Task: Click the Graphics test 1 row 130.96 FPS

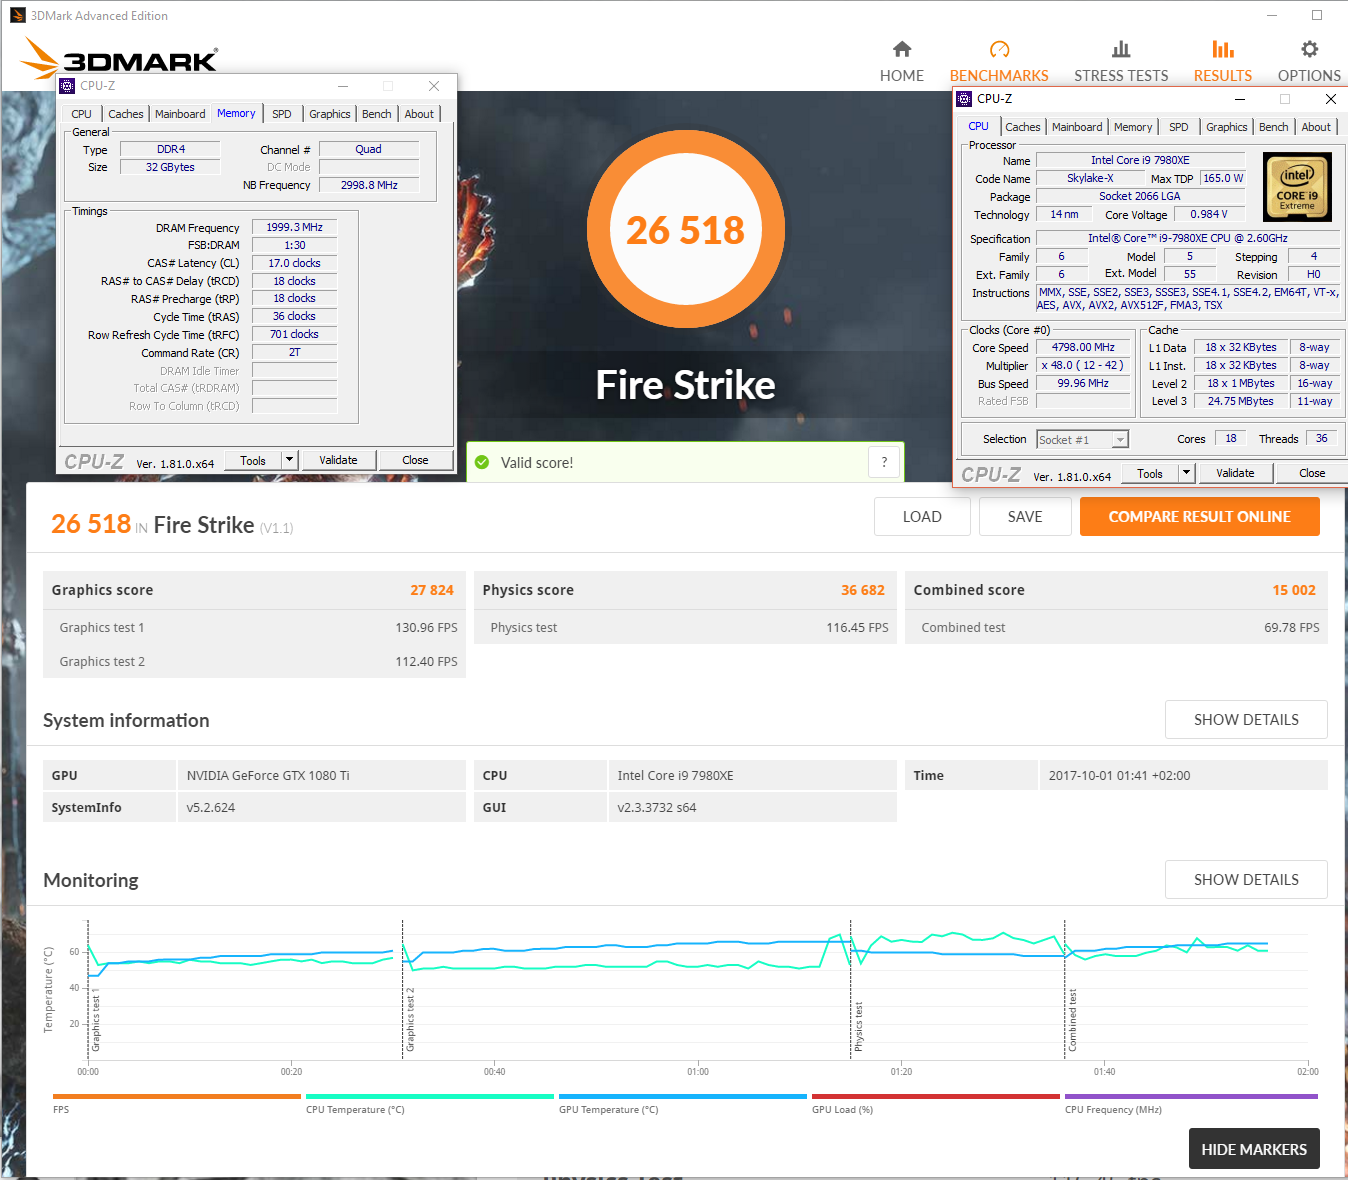Action: pos(254,627)
